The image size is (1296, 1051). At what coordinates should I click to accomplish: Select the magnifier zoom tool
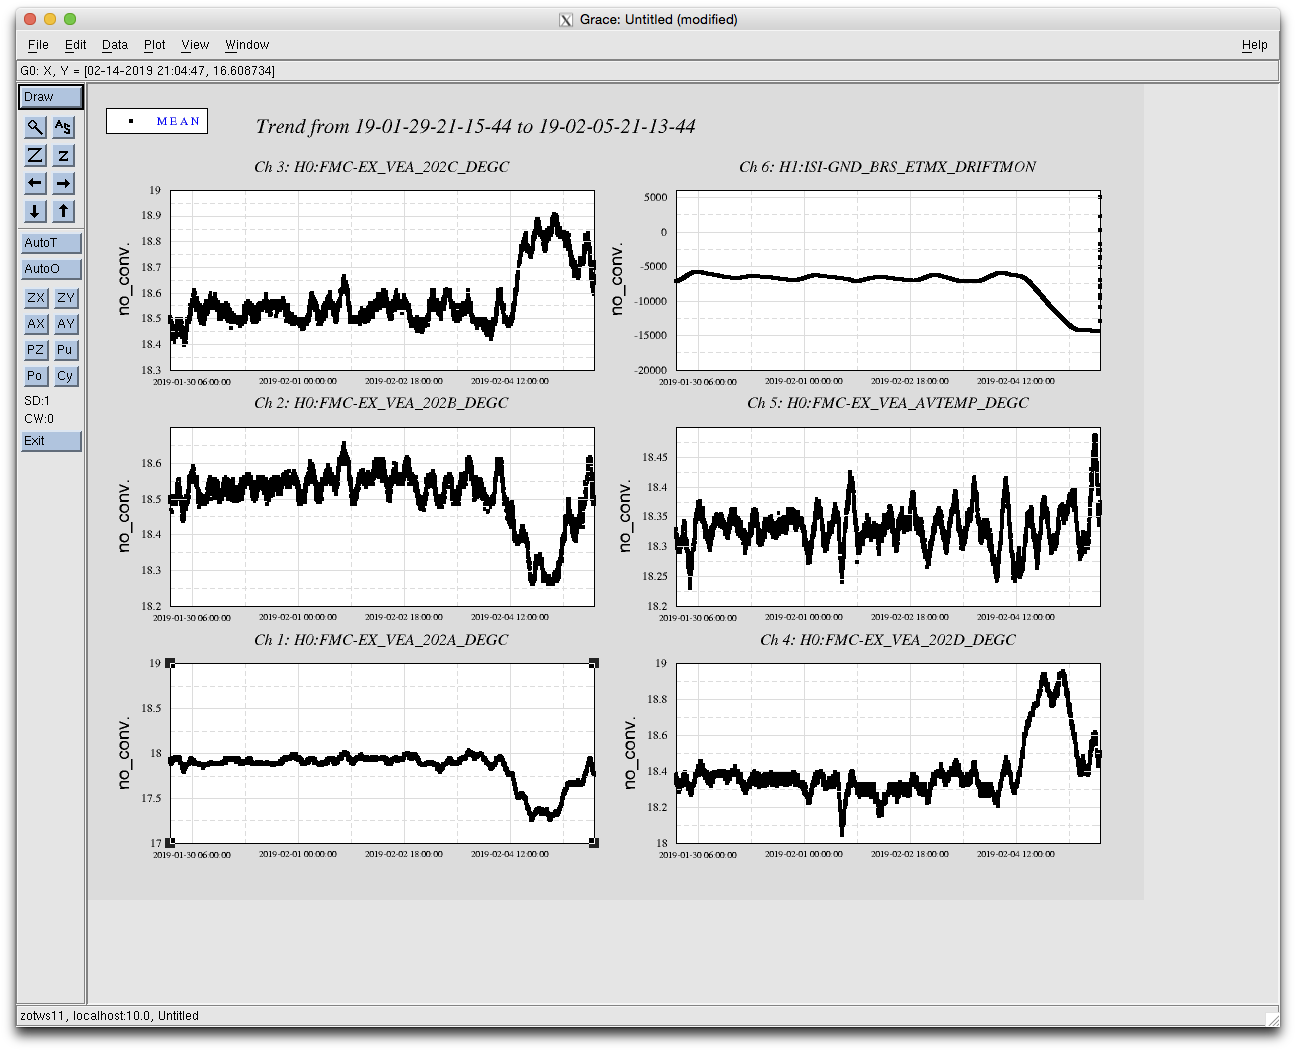point(35,127)
